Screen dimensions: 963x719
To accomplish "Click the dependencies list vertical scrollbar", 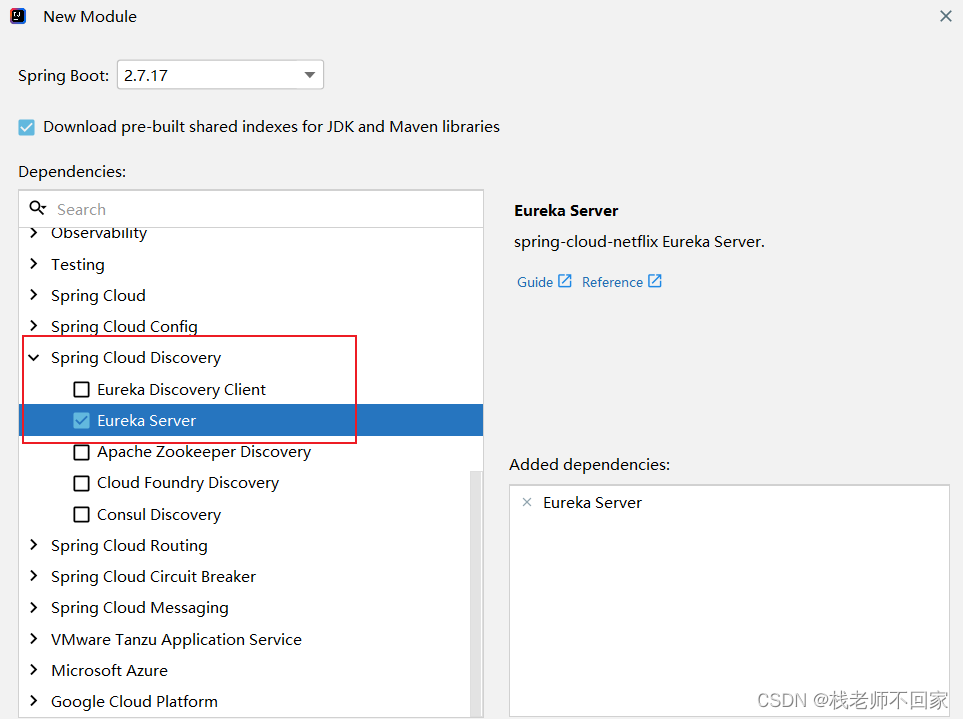I will pyautogui.click(x=475, y=593).
